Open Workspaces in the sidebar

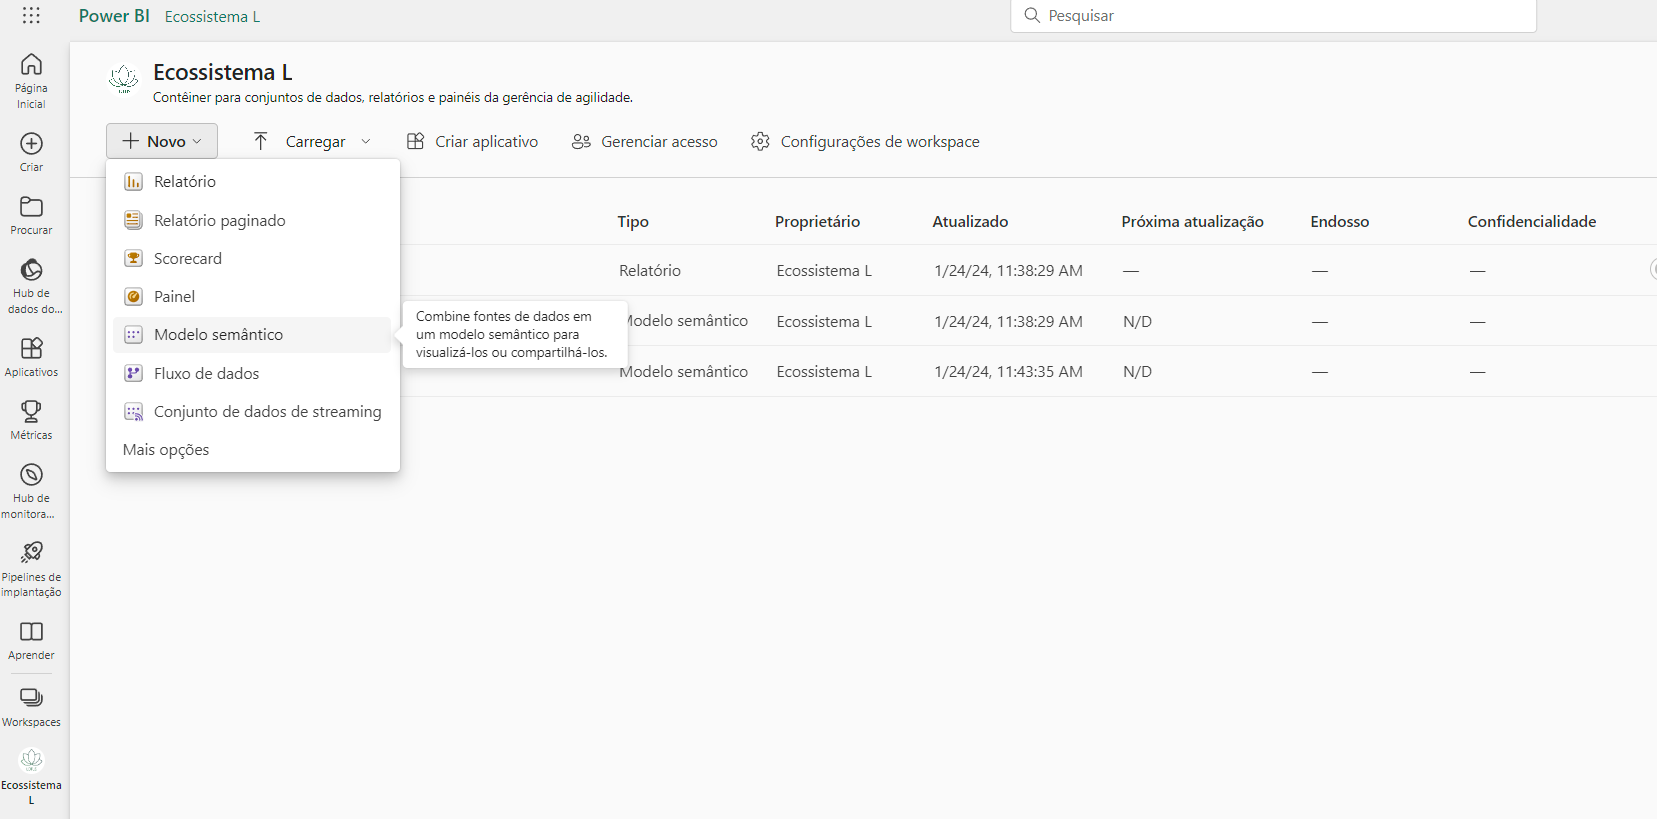[x=31, y=707]
